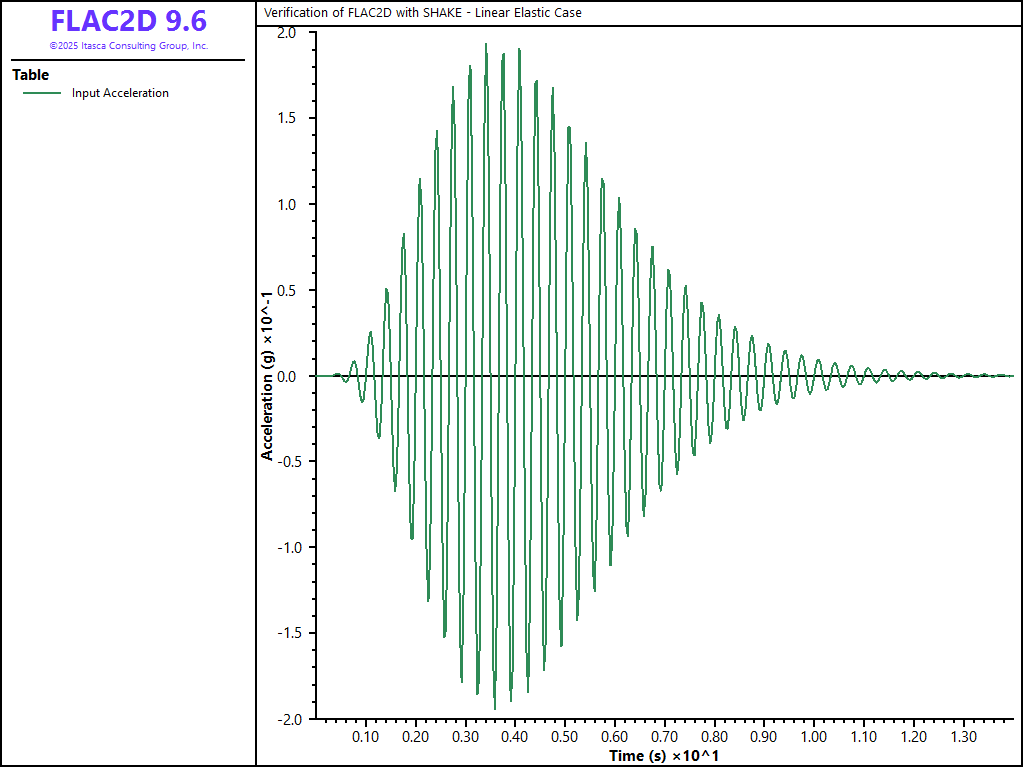Screen dimensions: 1024x768
Task: Click the FLAC2D 9.6 logo title
Action: click(x=128, y=22)
